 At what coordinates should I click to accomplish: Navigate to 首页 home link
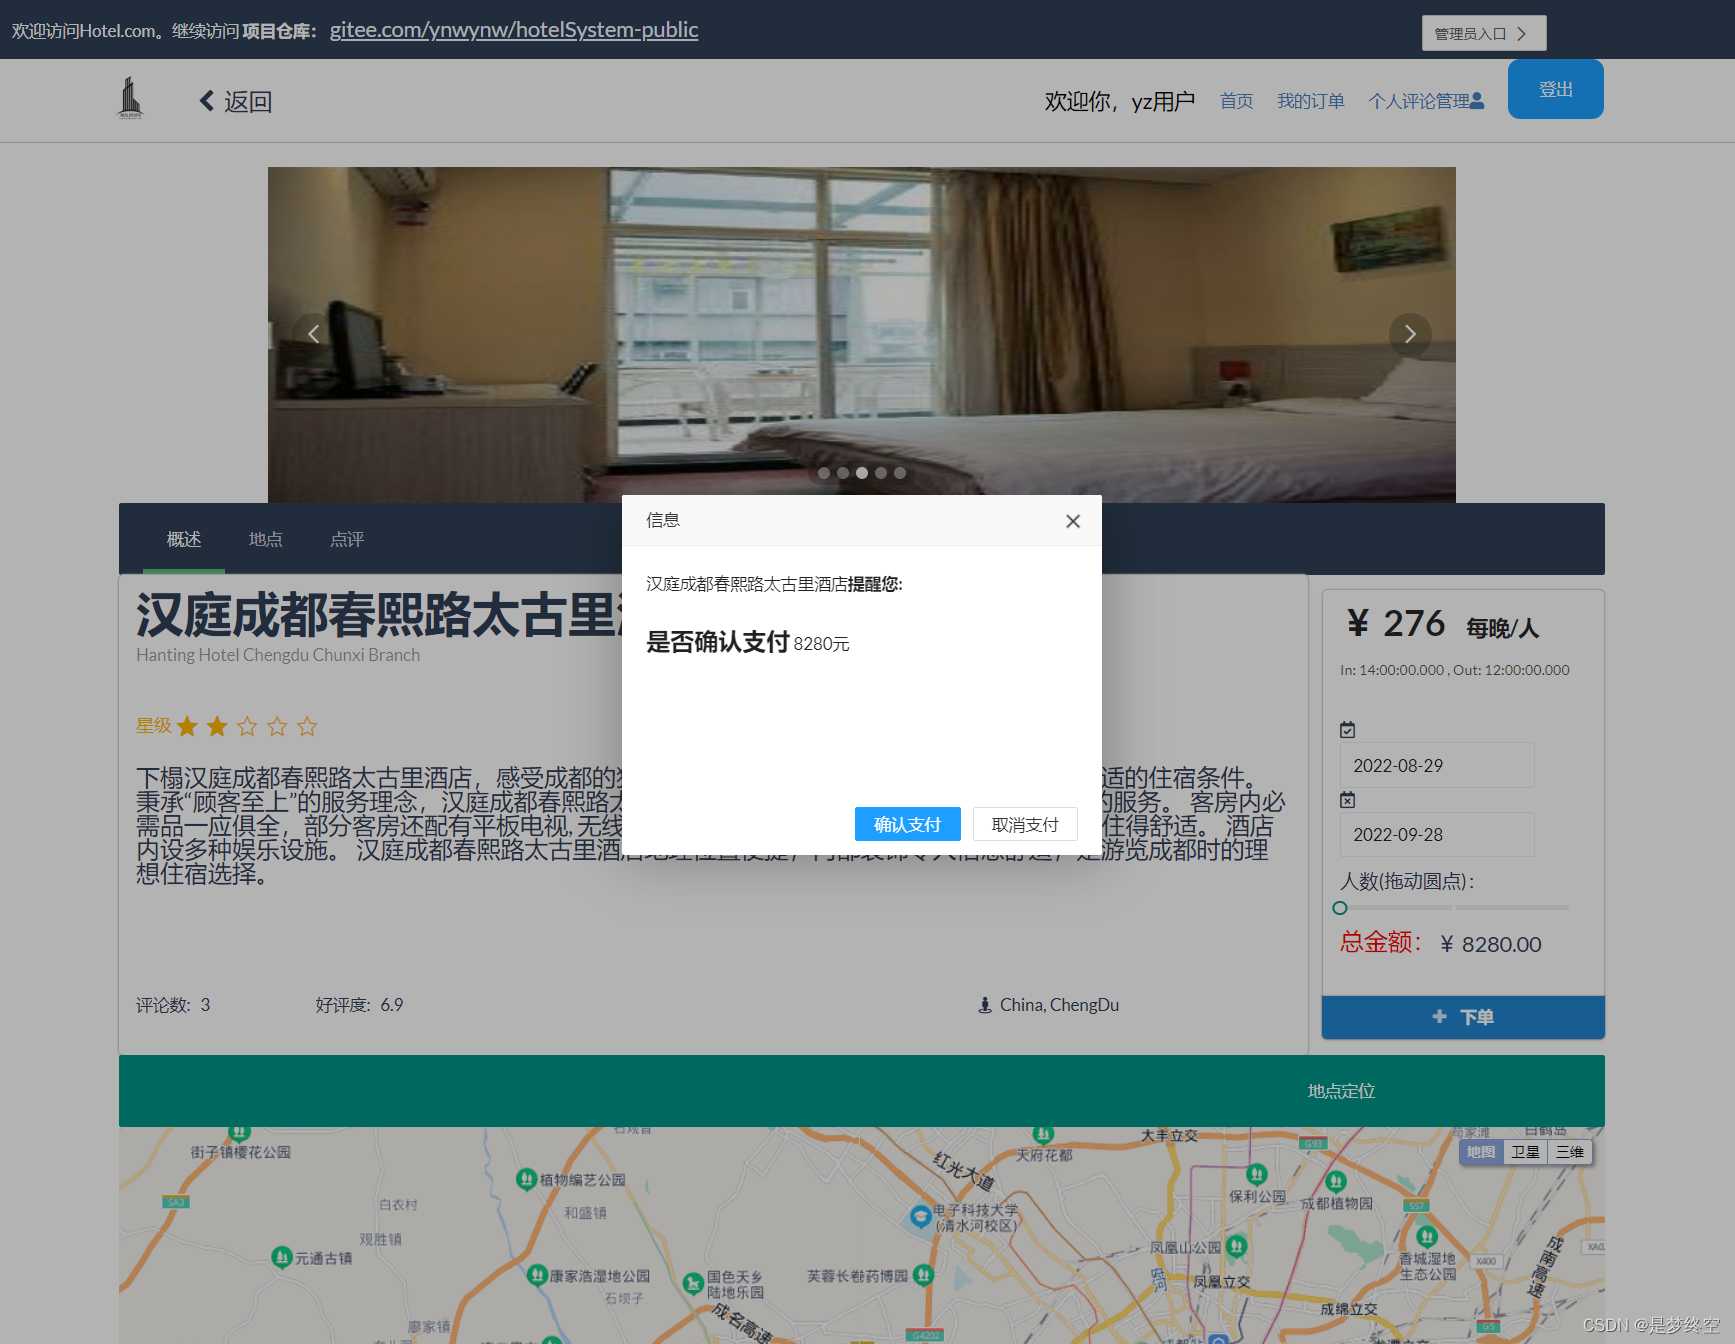pos(1236,101)
